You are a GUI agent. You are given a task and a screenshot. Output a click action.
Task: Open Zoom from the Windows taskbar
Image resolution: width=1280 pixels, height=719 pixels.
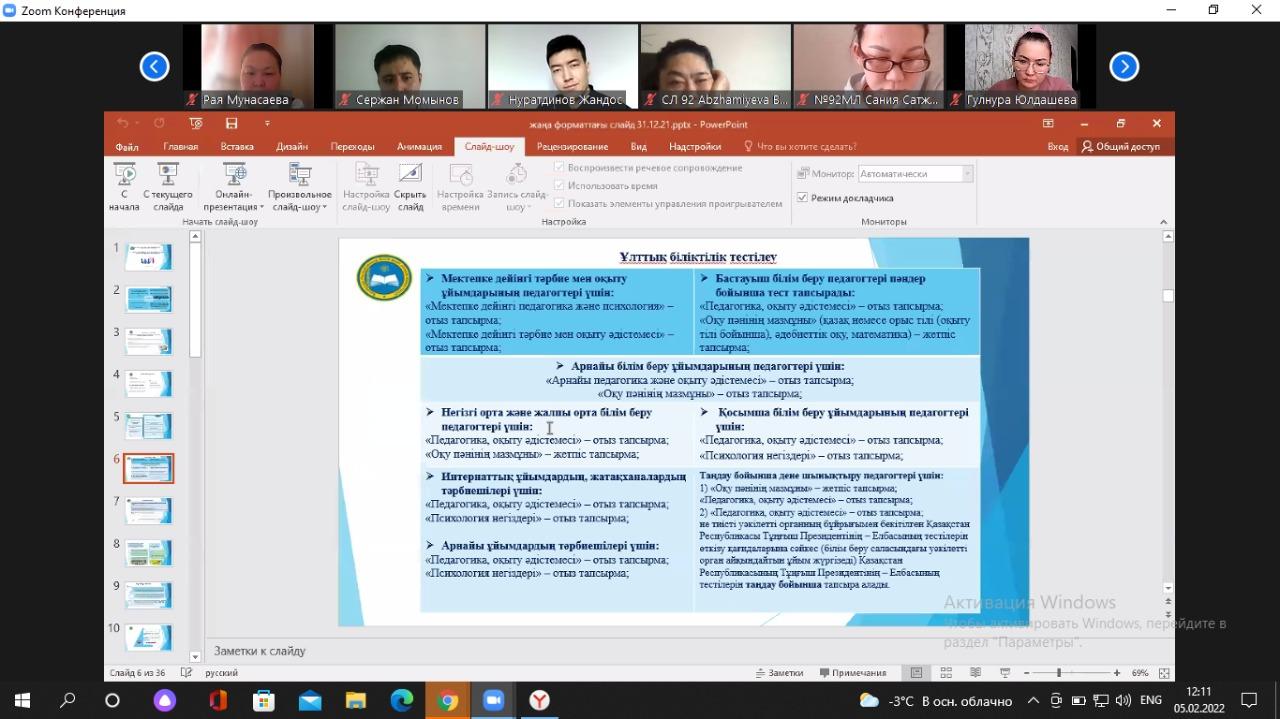(493, 700)
